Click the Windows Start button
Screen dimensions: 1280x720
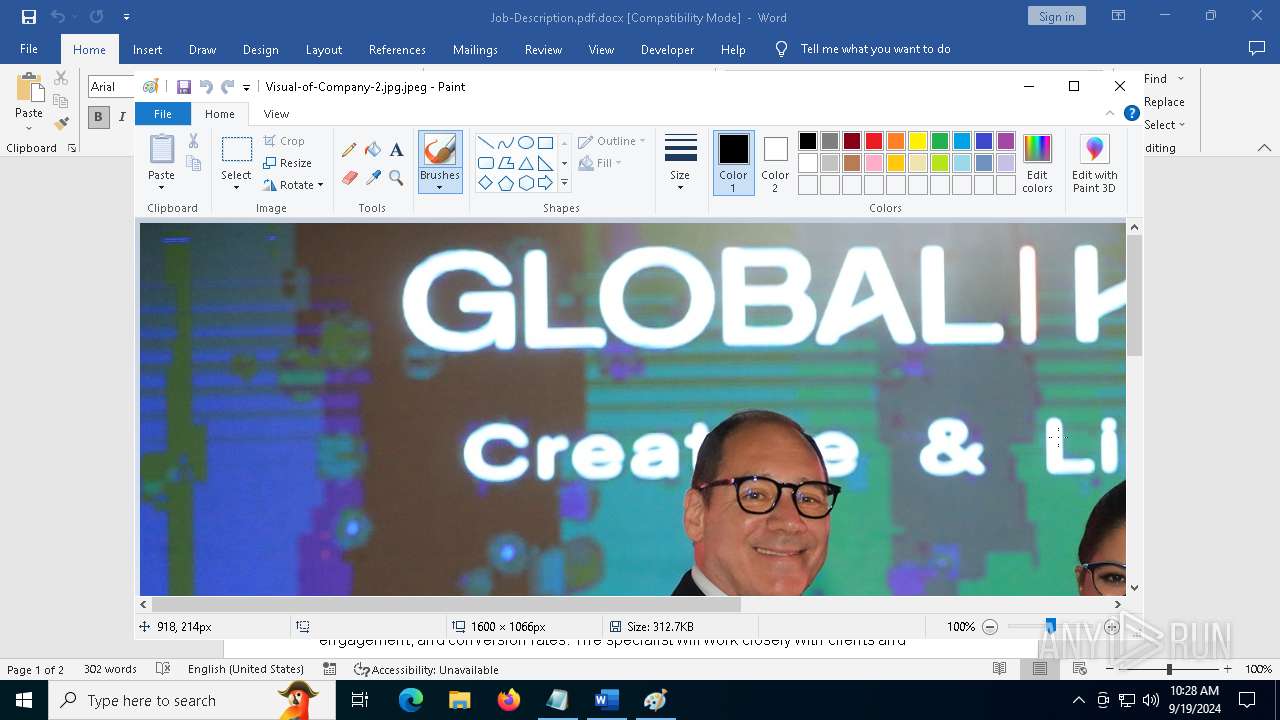[24, 700]
